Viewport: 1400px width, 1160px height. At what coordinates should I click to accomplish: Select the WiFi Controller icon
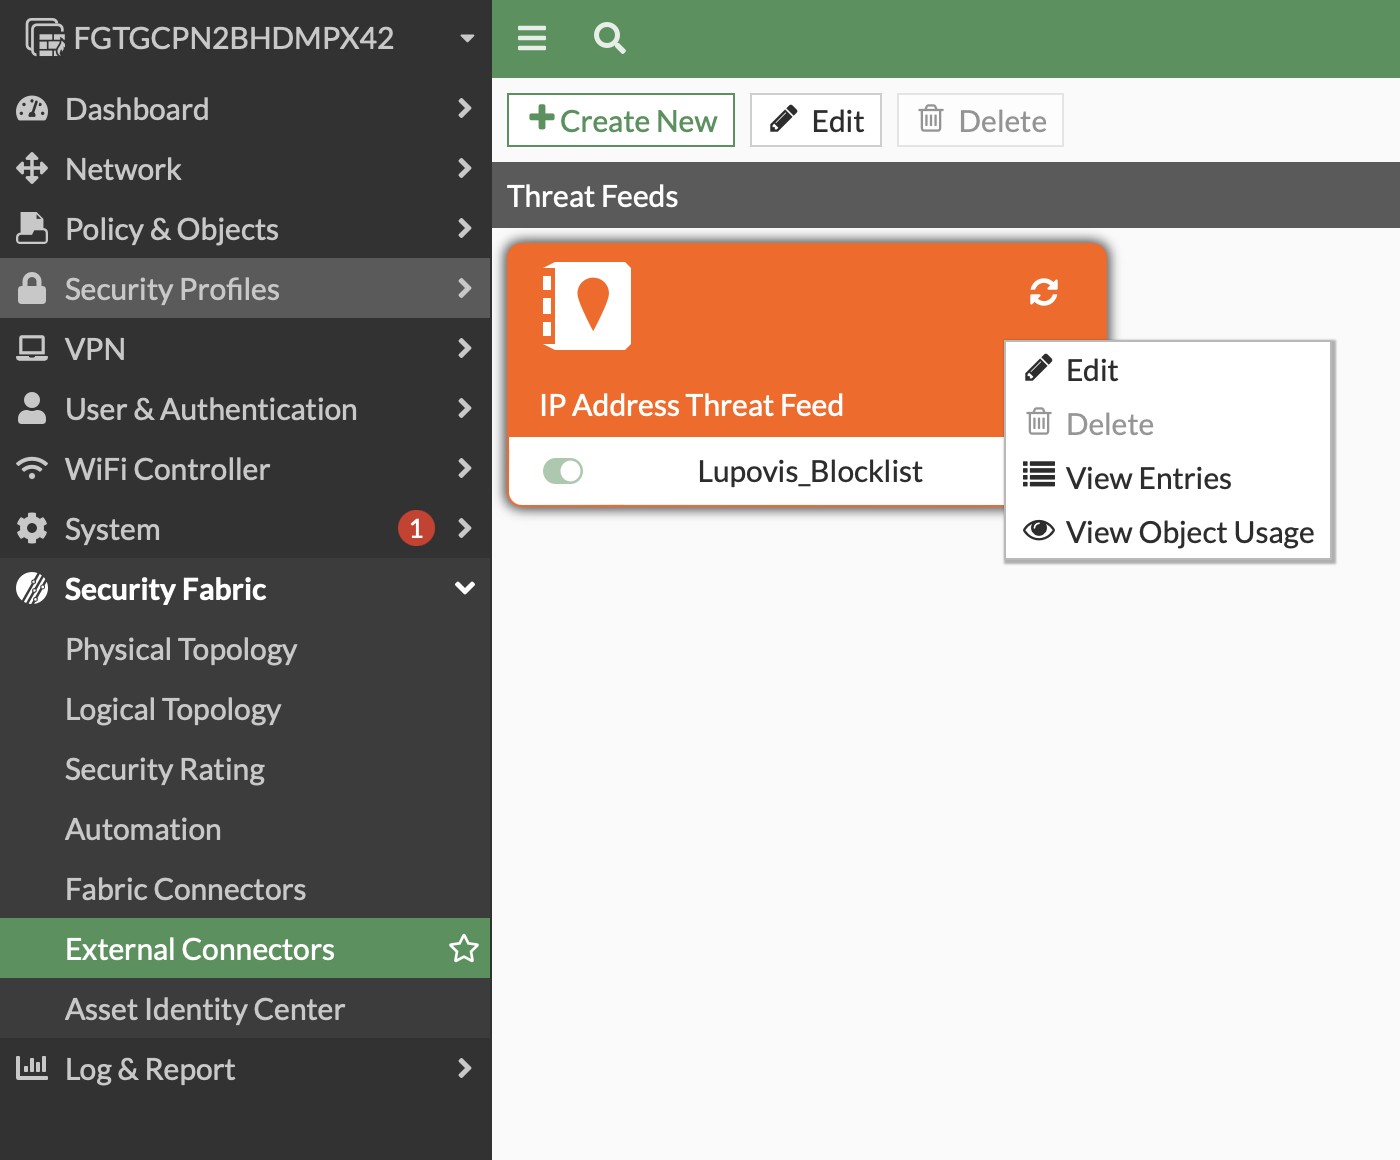click(x=32, y=468)
